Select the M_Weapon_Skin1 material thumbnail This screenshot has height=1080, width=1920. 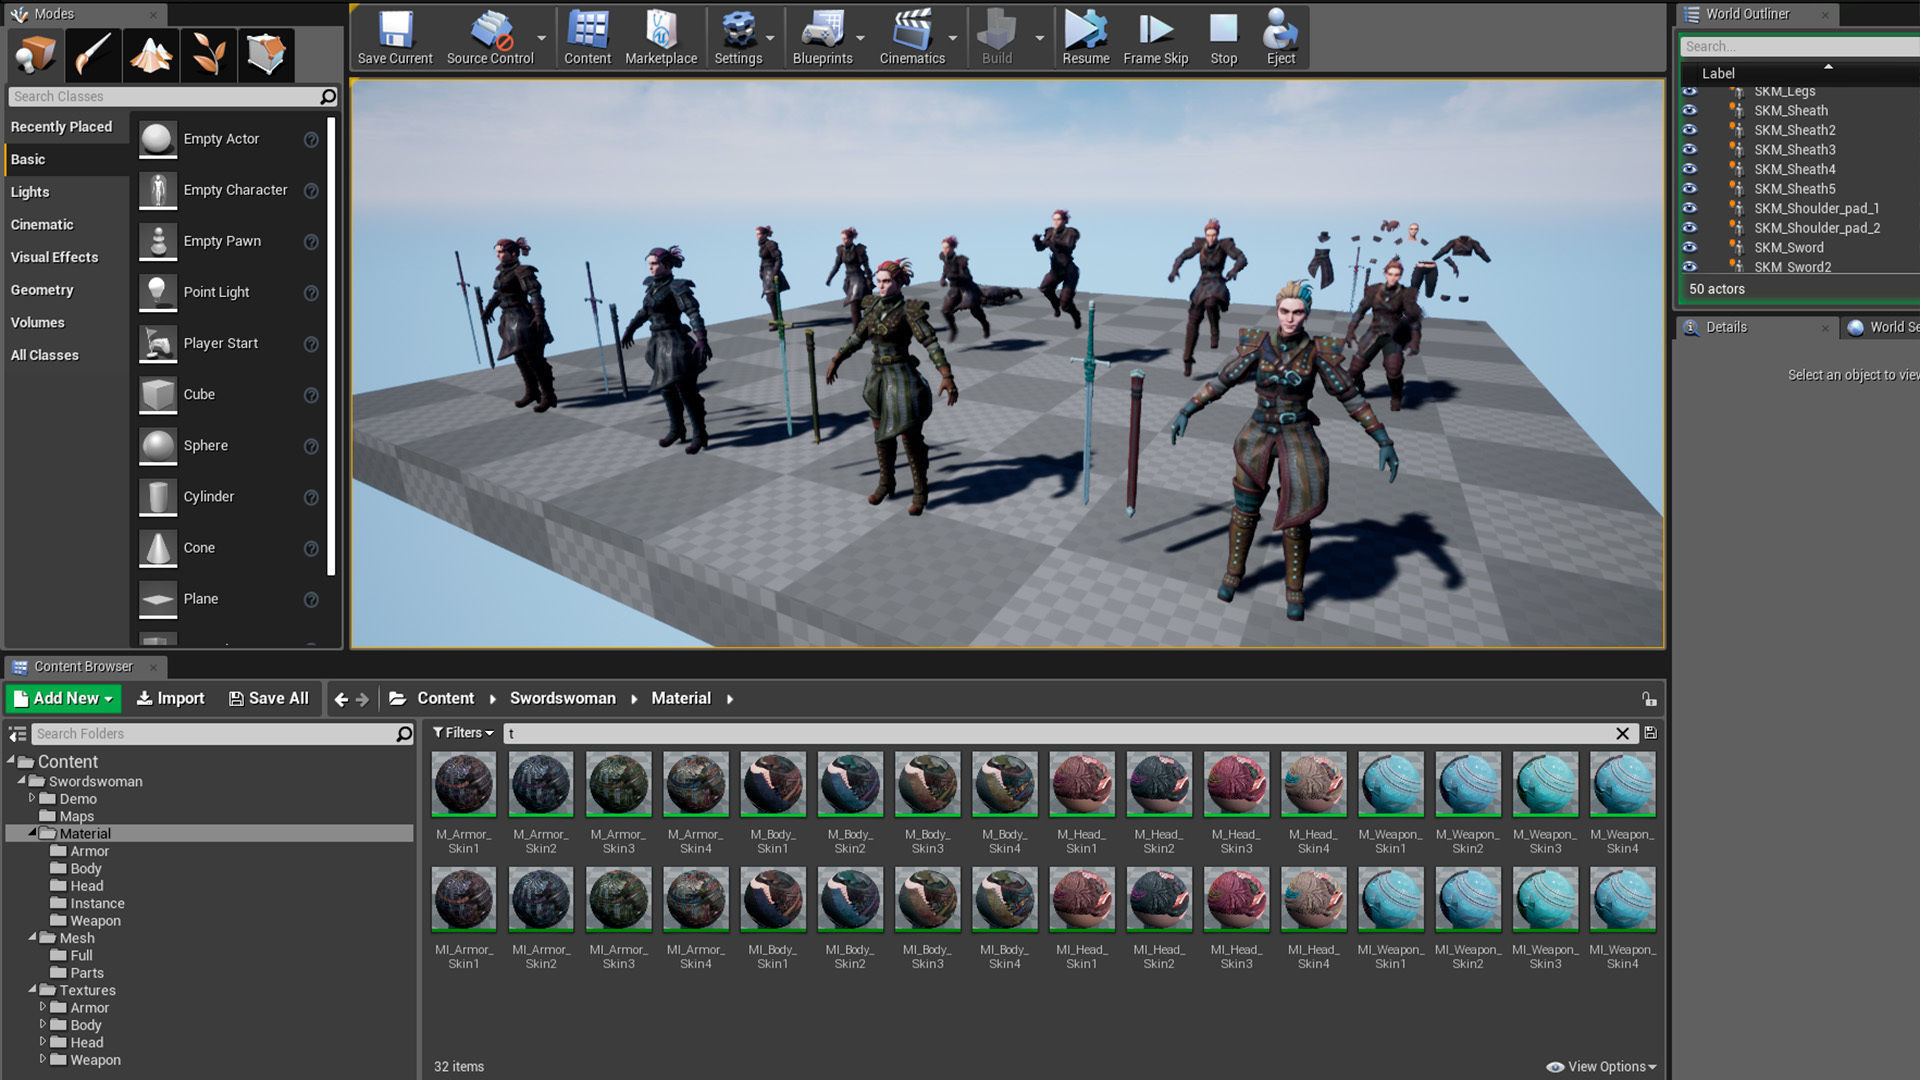(1390, 785)
